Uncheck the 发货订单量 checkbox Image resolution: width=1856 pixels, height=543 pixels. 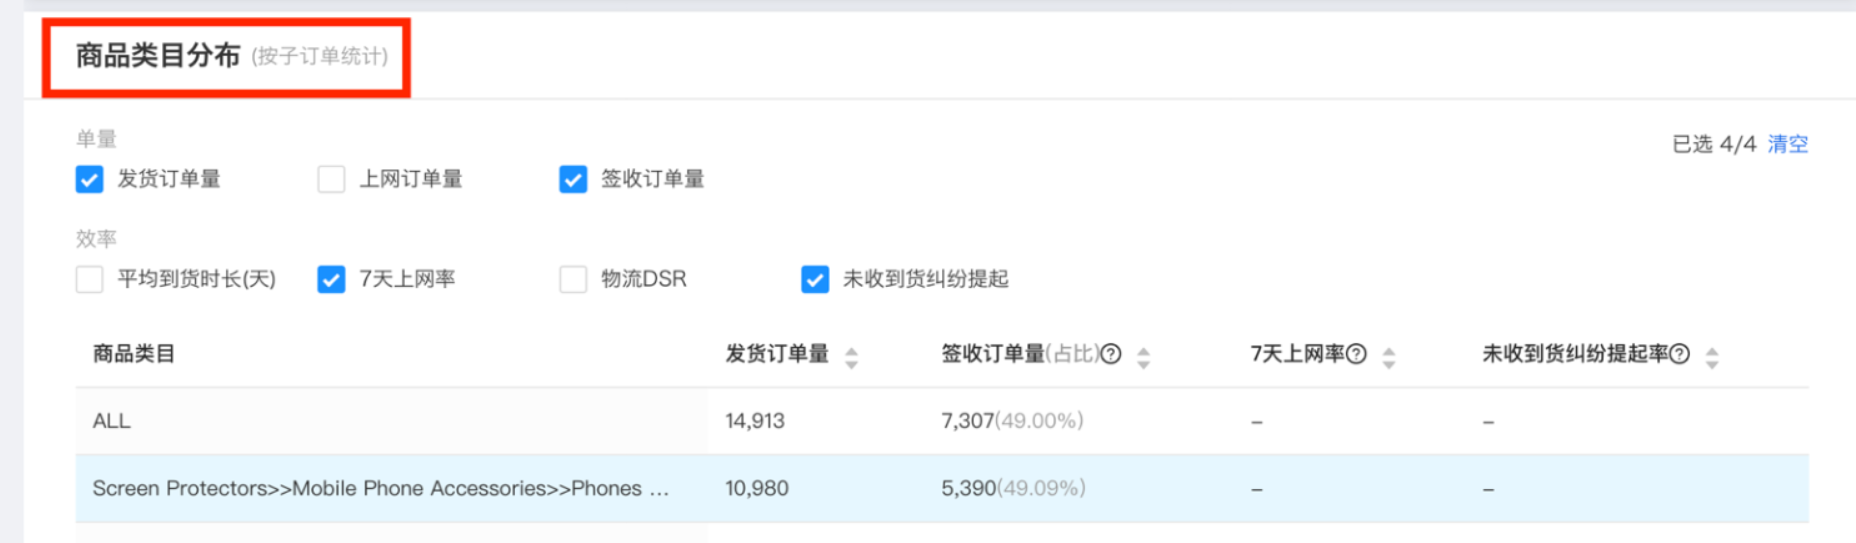point(90,180)
